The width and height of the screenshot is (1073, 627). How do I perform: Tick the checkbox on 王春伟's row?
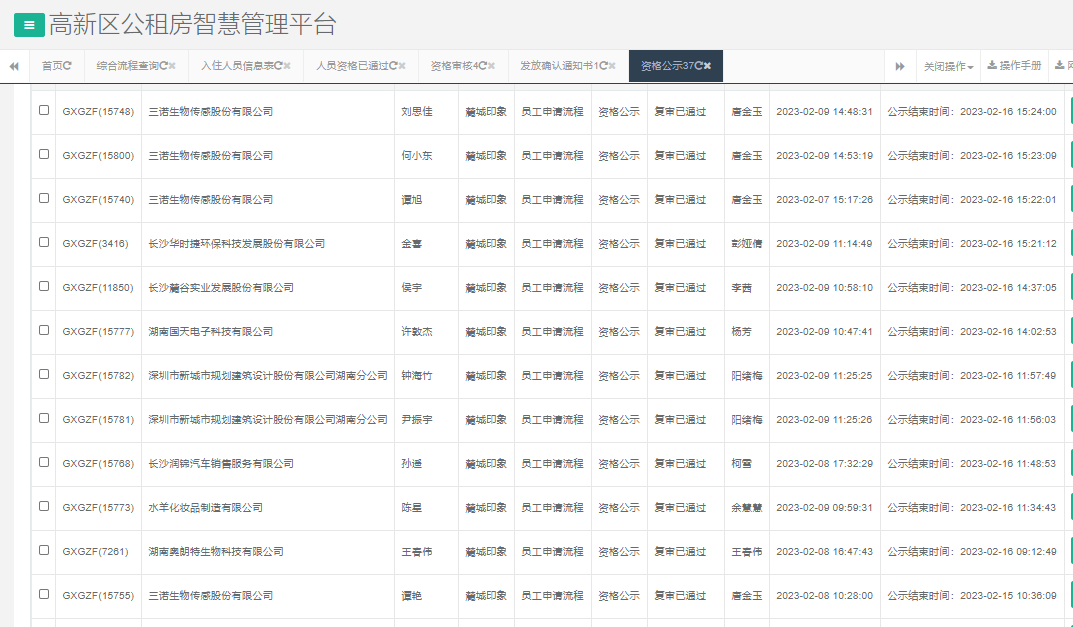43,551
